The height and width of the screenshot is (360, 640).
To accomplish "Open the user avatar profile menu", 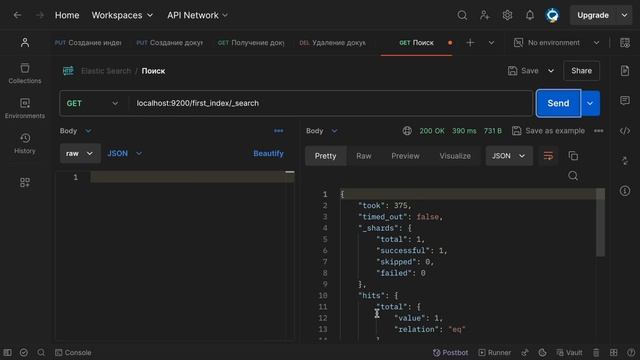I will click(552, 15).
